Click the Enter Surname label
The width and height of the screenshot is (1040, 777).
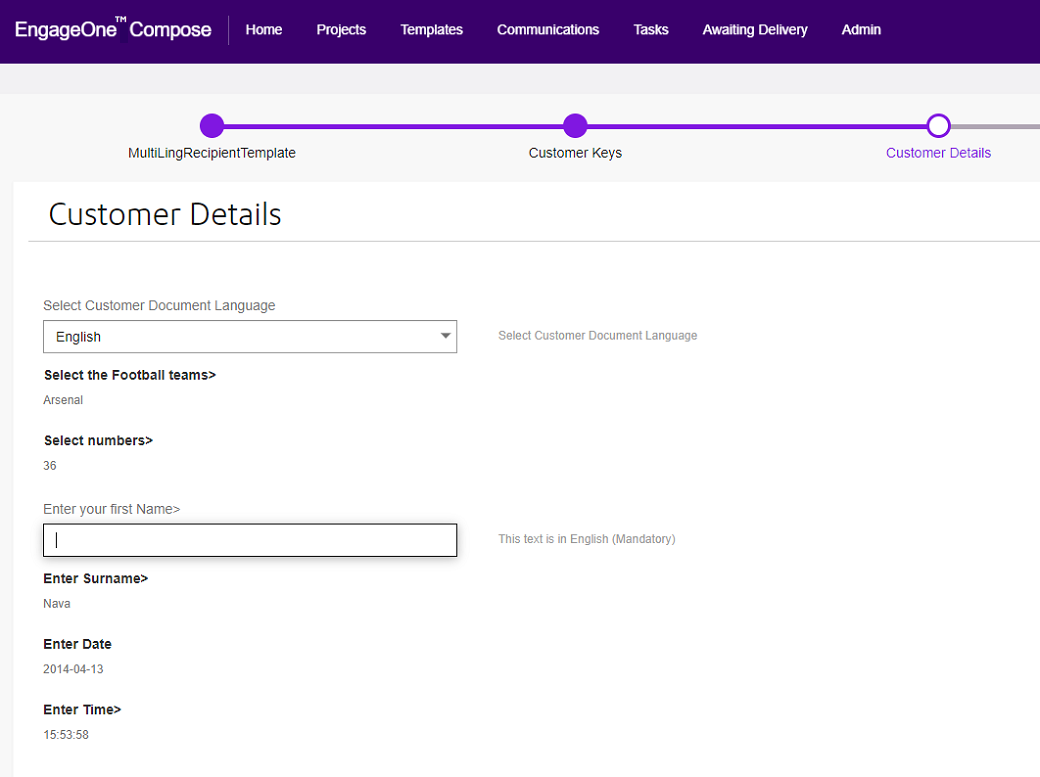[96, 579]
